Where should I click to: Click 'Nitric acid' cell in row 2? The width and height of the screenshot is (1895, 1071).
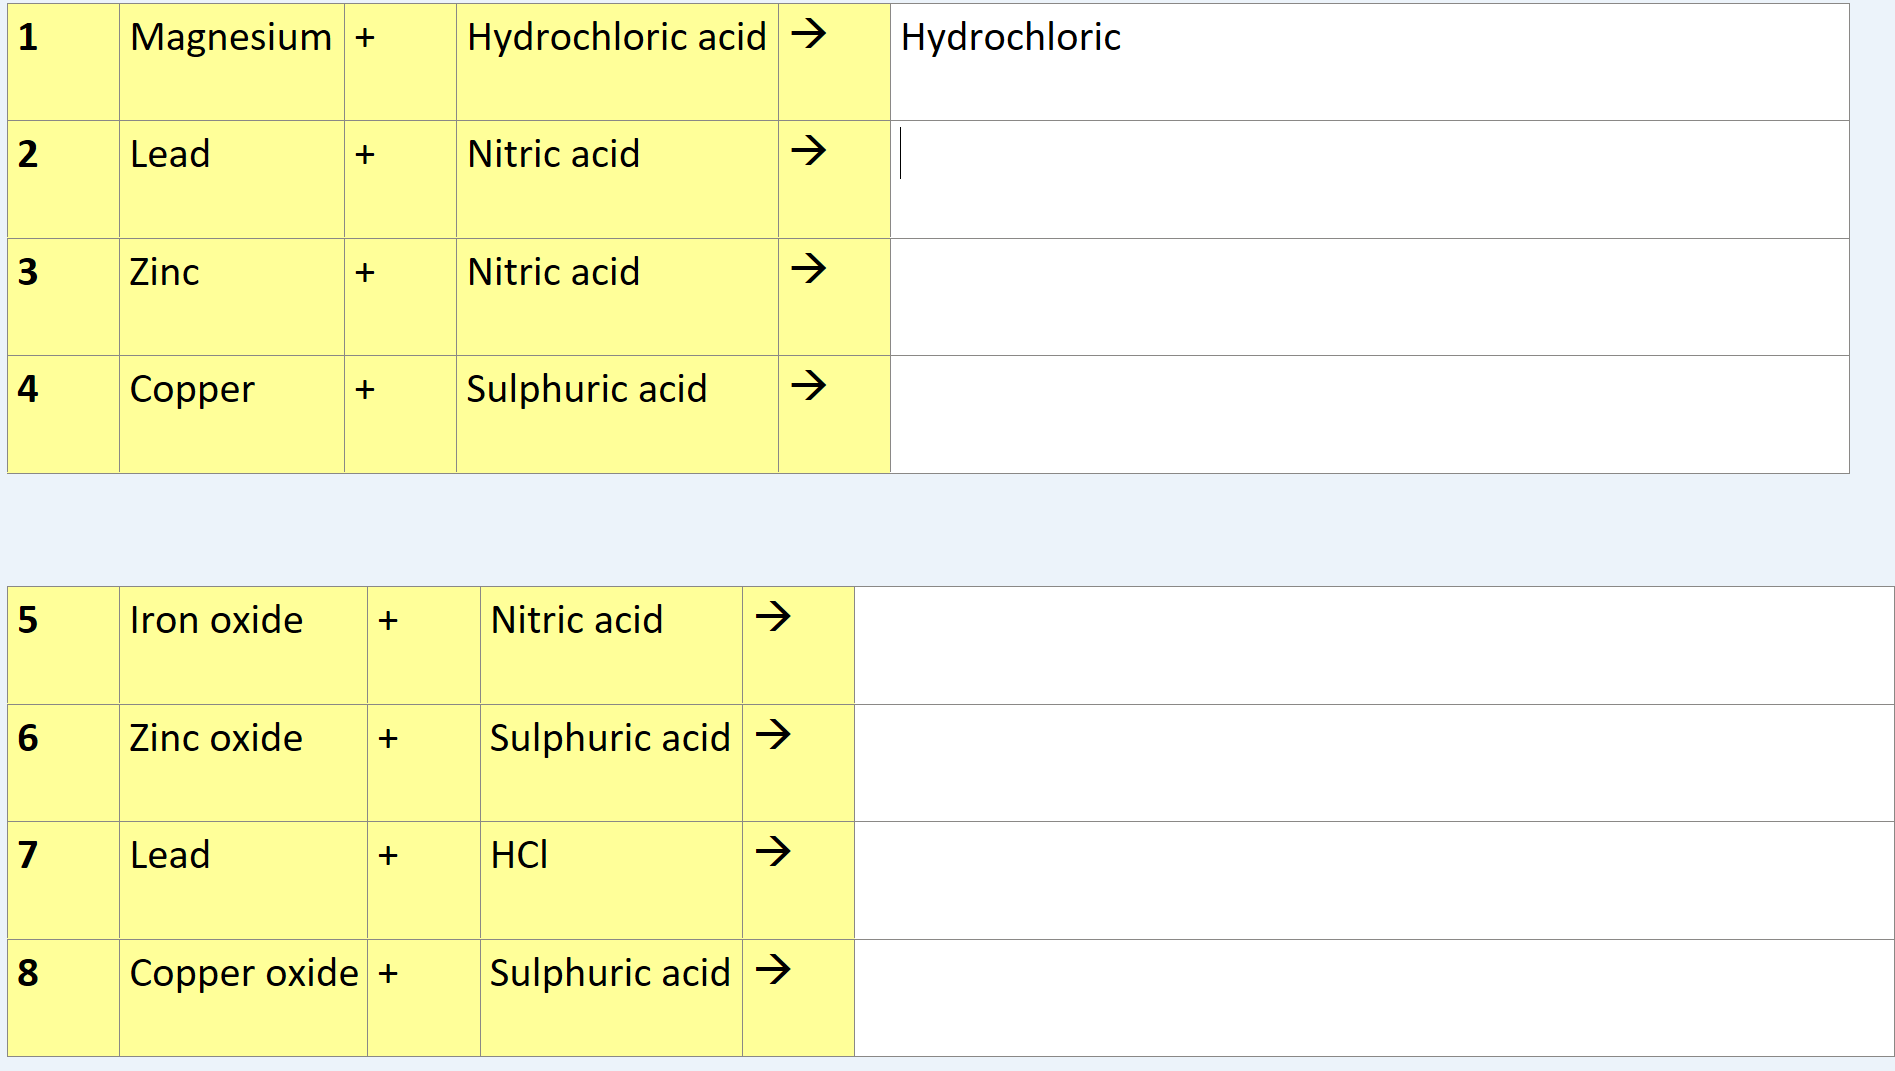pyautogui.click(x=617, y=179)
